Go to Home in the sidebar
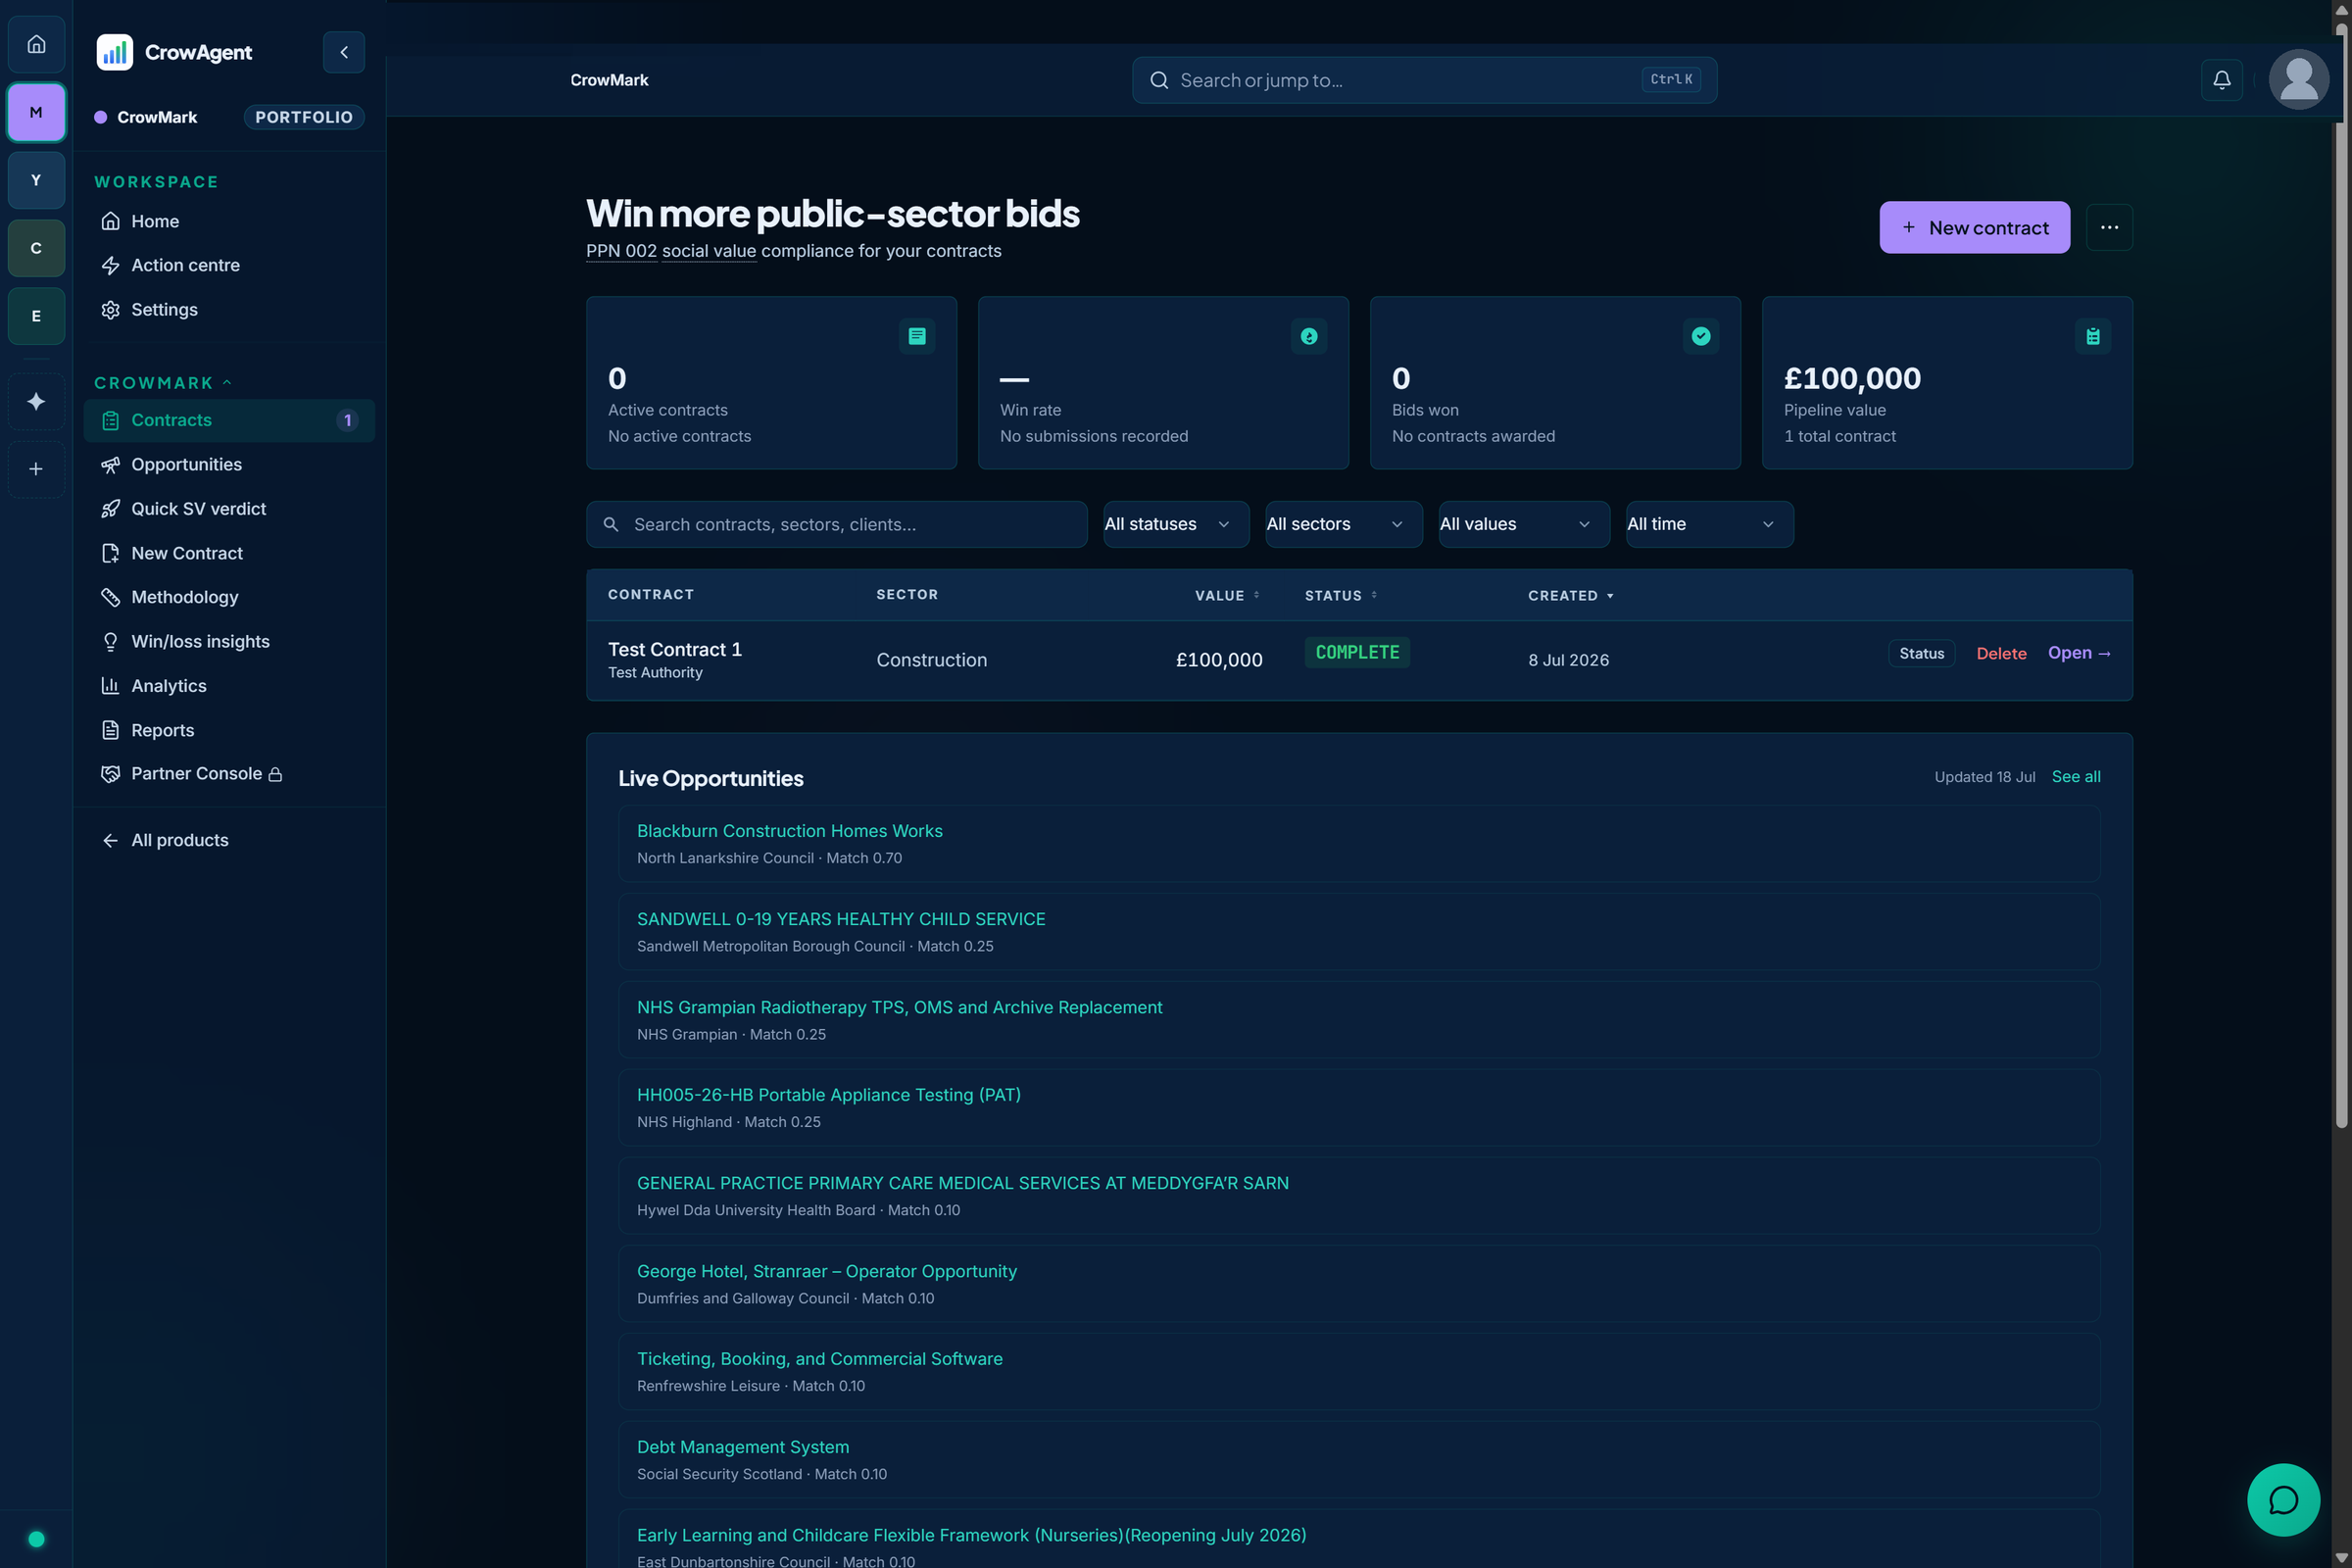The height and width of the screenshot is (1568, 2352). coord(229,221)
